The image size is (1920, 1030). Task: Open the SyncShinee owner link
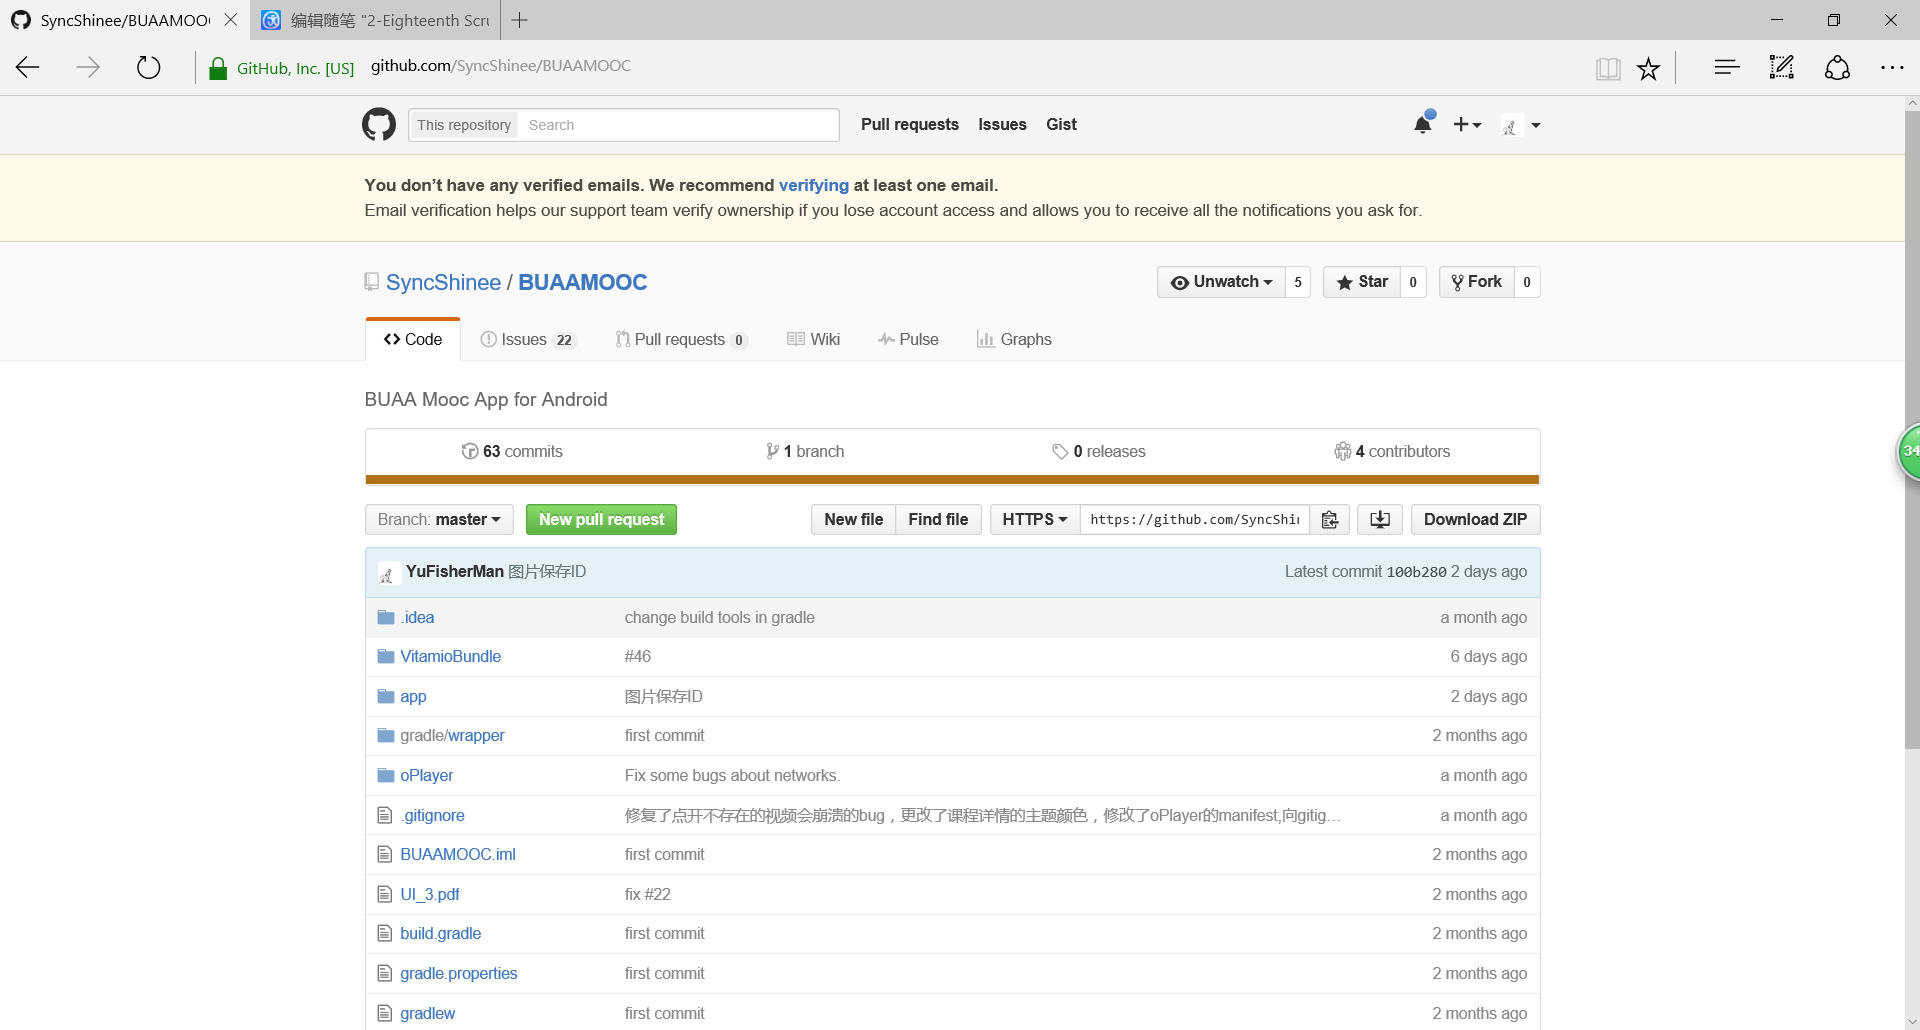[x=443, y=283]
